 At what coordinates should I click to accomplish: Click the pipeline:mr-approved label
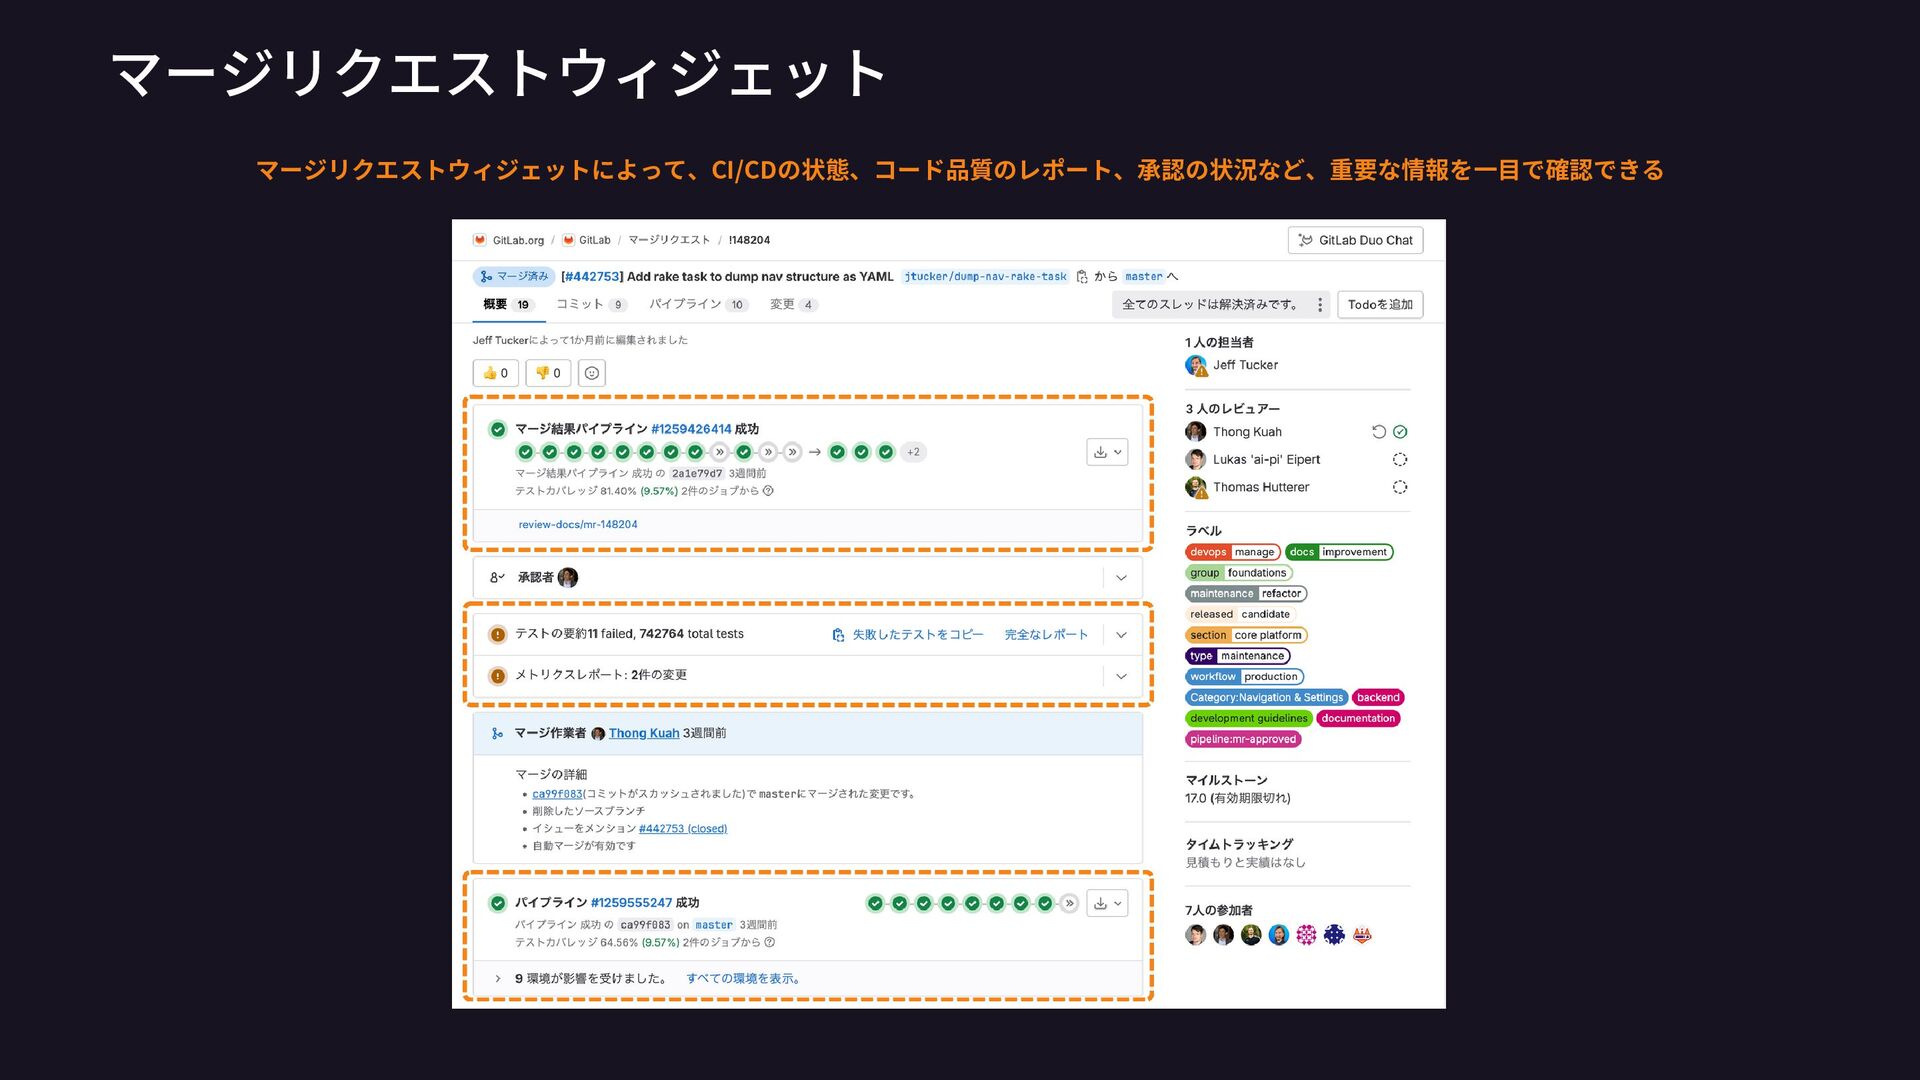(1243, 739)
